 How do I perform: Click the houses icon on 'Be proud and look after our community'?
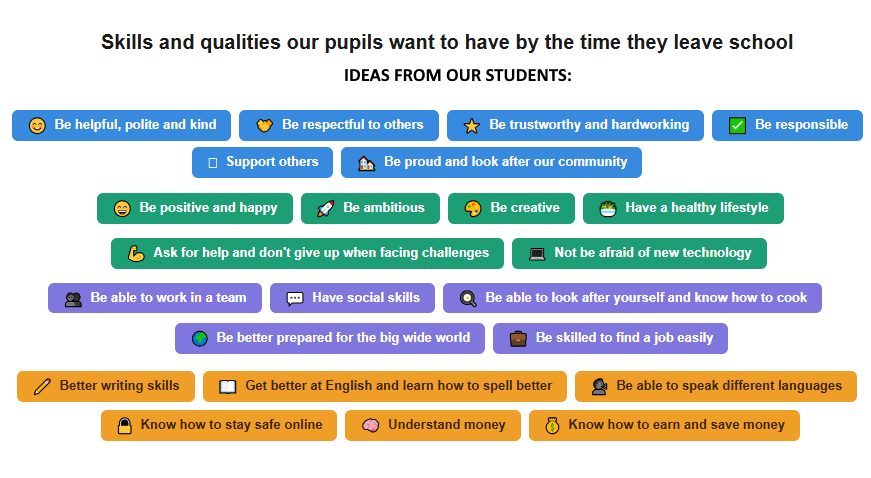(366, 162)
